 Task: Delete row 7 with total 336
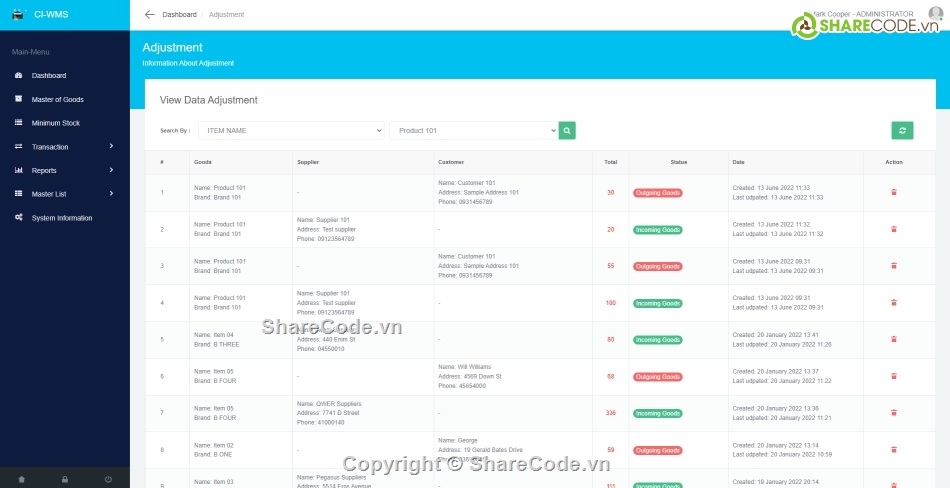[894, 413]
